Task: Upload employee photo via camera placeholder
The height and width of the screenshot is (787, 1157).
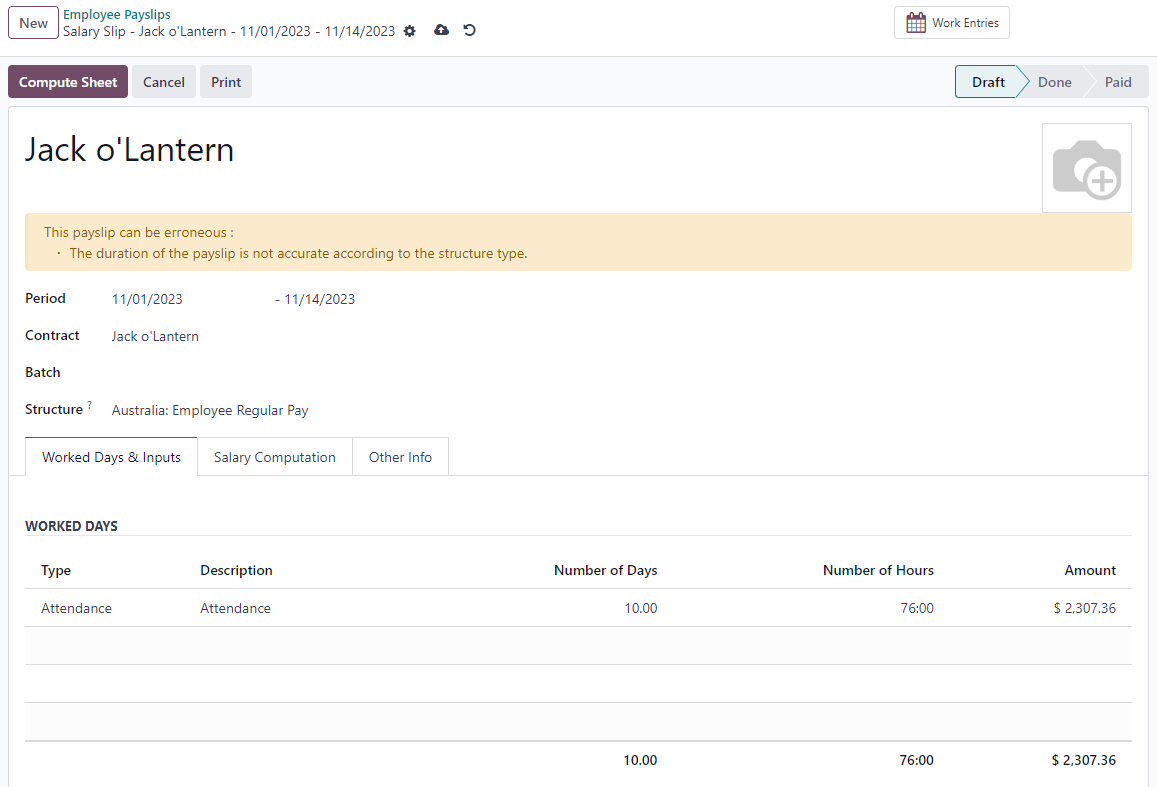Action: 1086,167
